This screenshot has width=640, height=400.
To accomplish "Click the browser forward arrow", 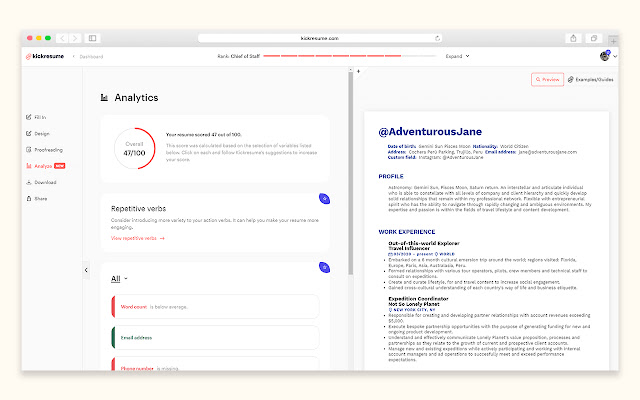I will 75,38.
